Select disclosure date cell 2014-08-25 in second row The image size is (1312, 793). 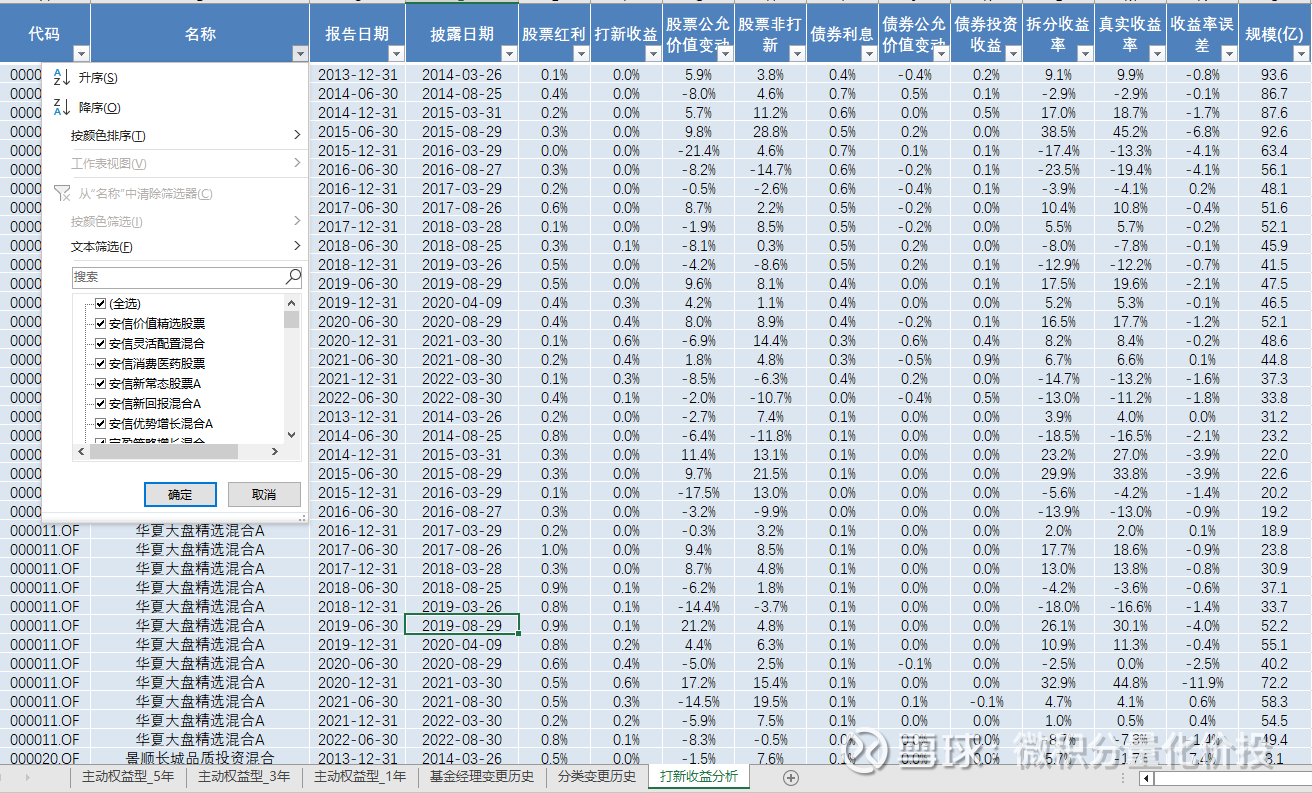(x=462, y=93)
